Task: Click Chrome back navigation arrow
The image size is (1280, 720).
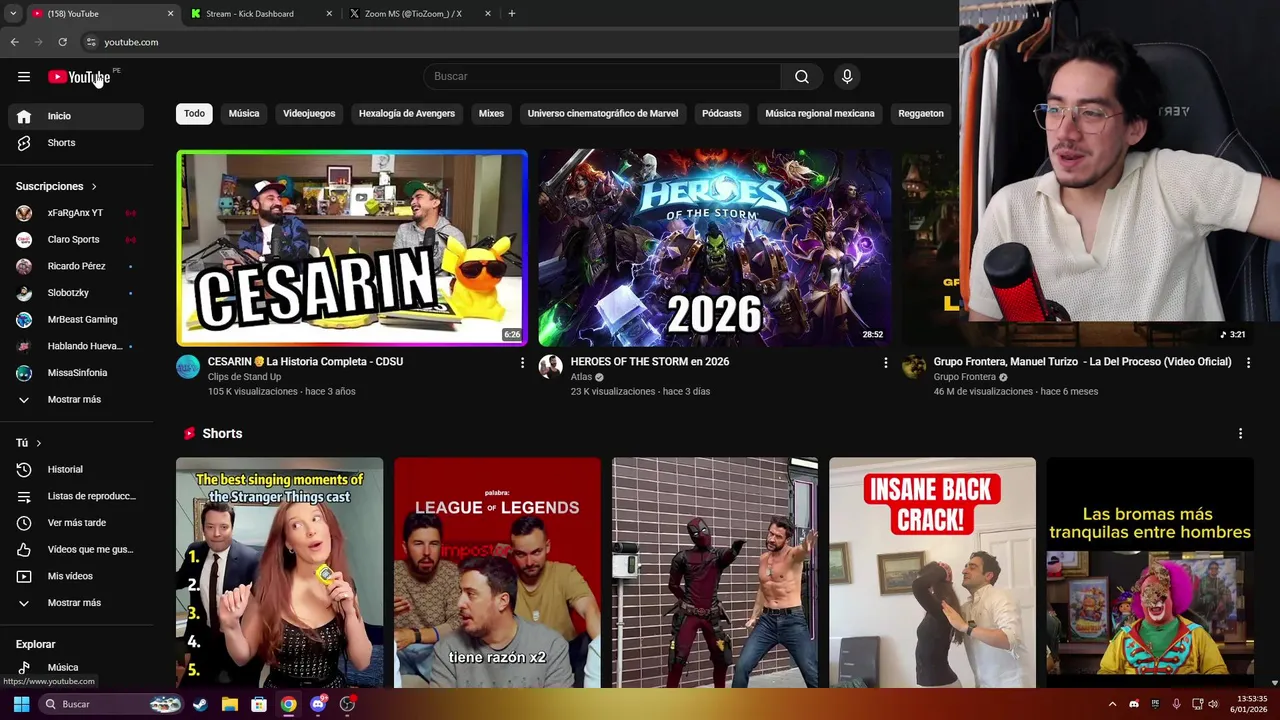Action: (14, 42)
